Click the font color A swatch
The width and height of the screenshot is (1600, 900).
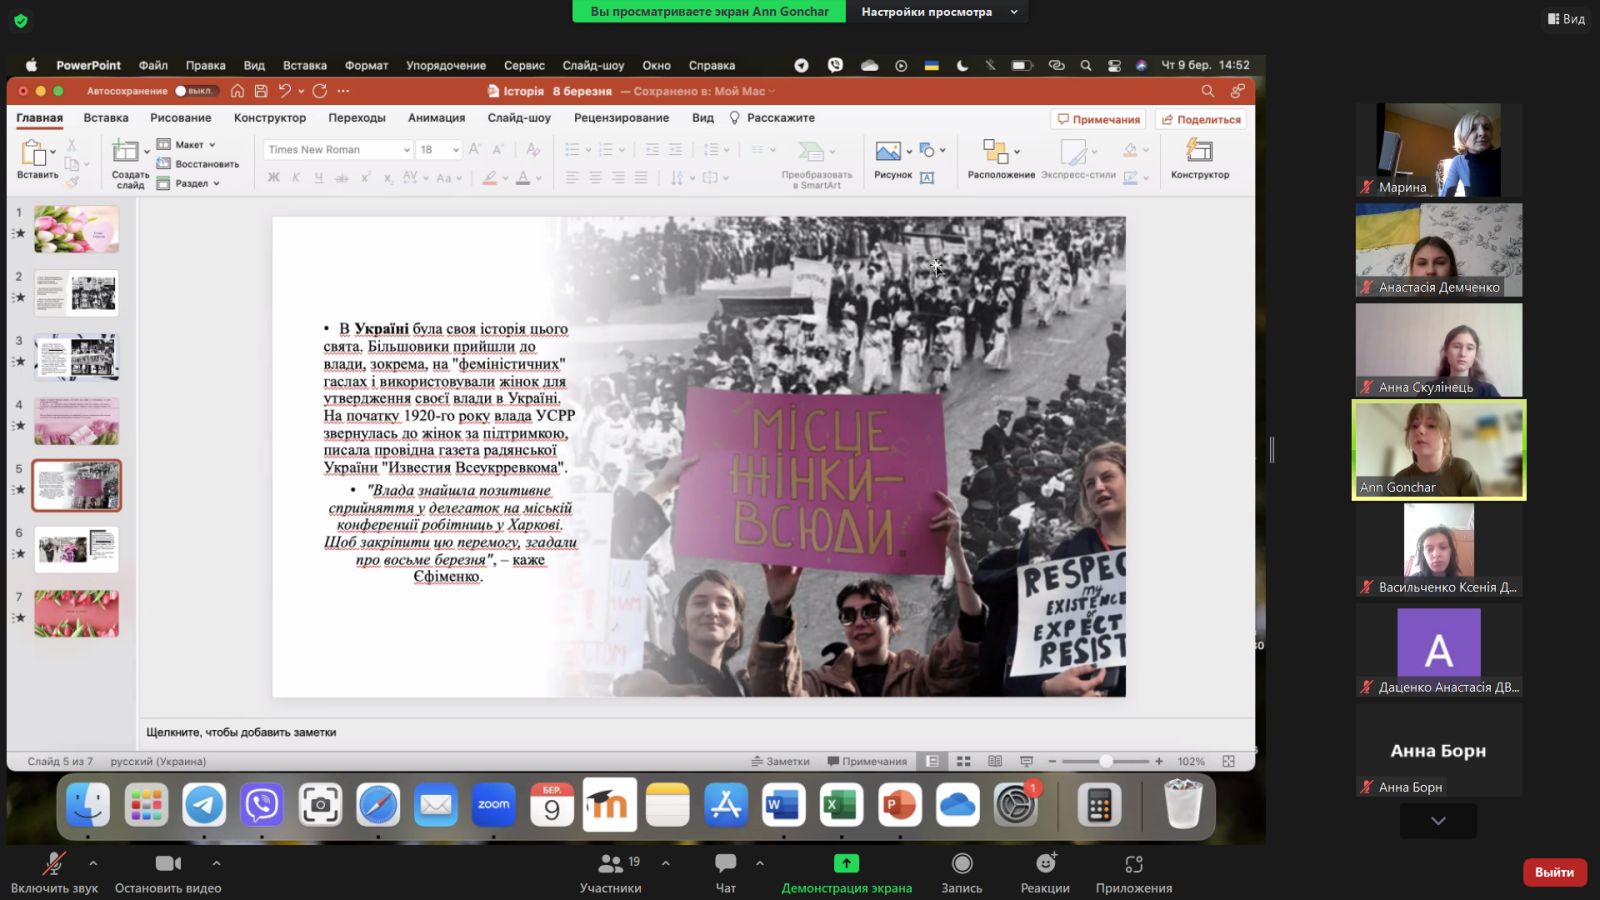click(x=522, y=178)
